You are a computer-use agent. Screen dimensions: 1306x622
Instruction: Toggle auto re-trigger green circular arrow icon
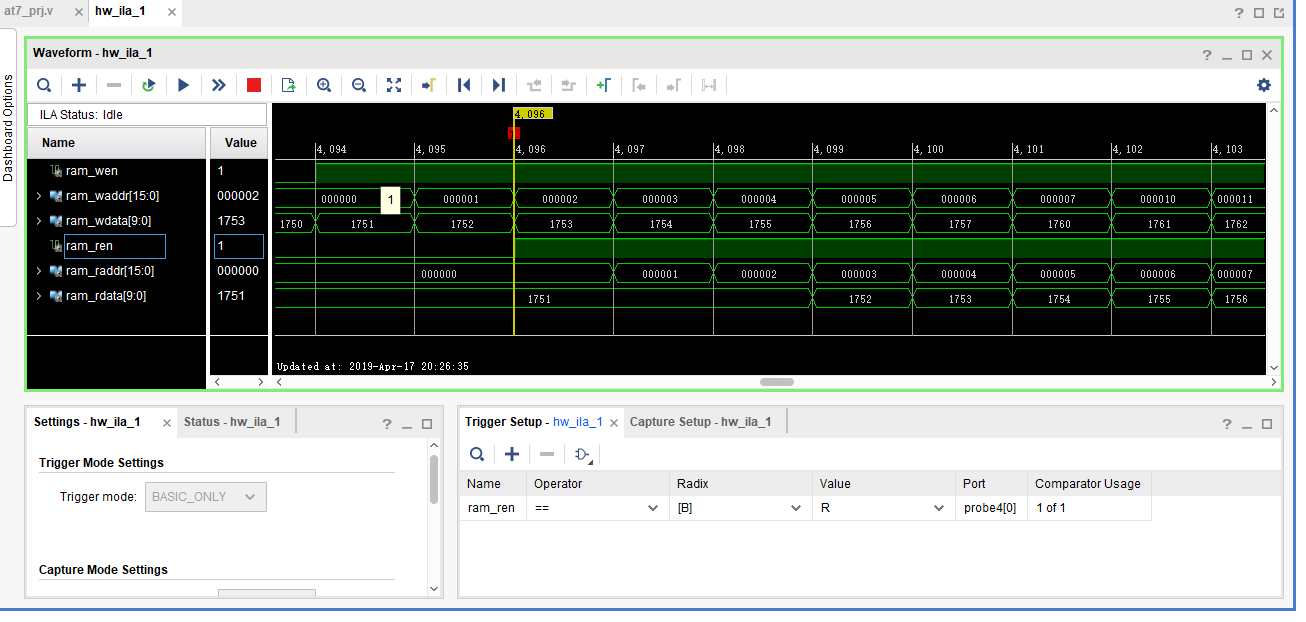(x=149, y=85)
